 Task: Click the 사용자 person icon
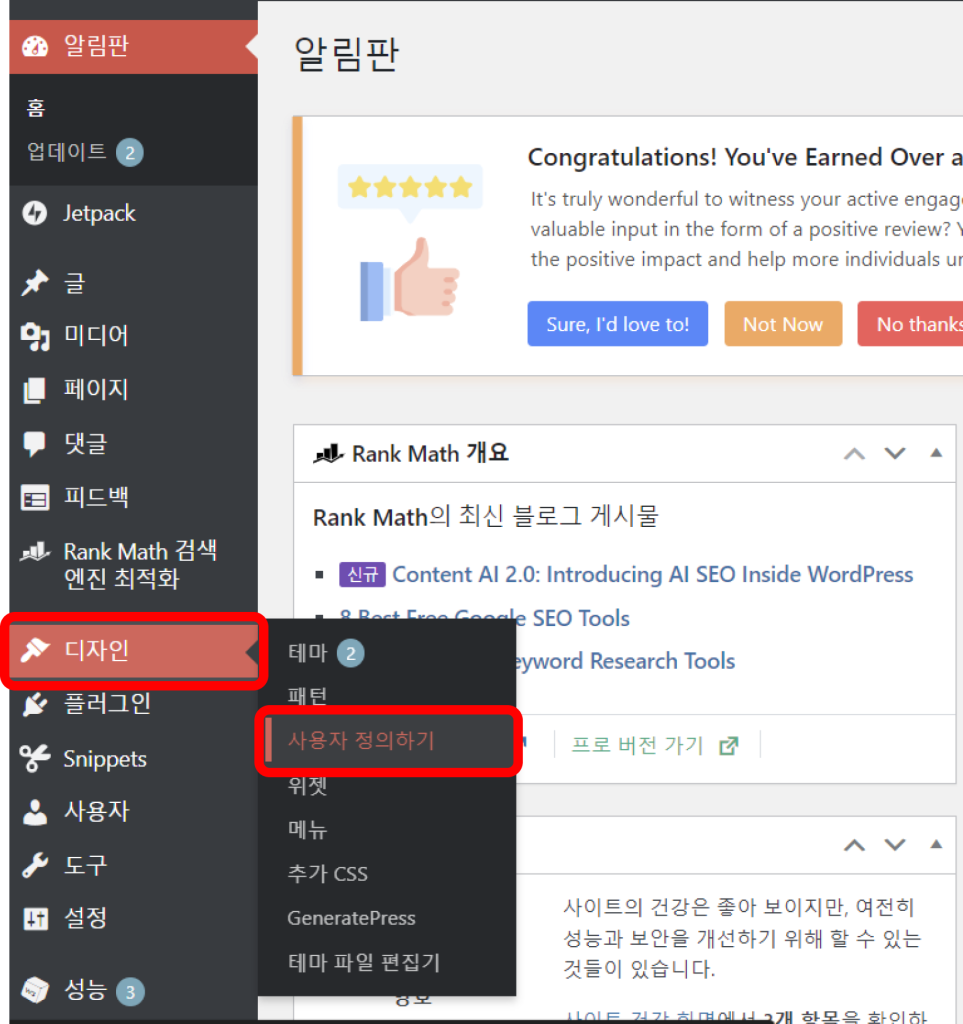35,812
